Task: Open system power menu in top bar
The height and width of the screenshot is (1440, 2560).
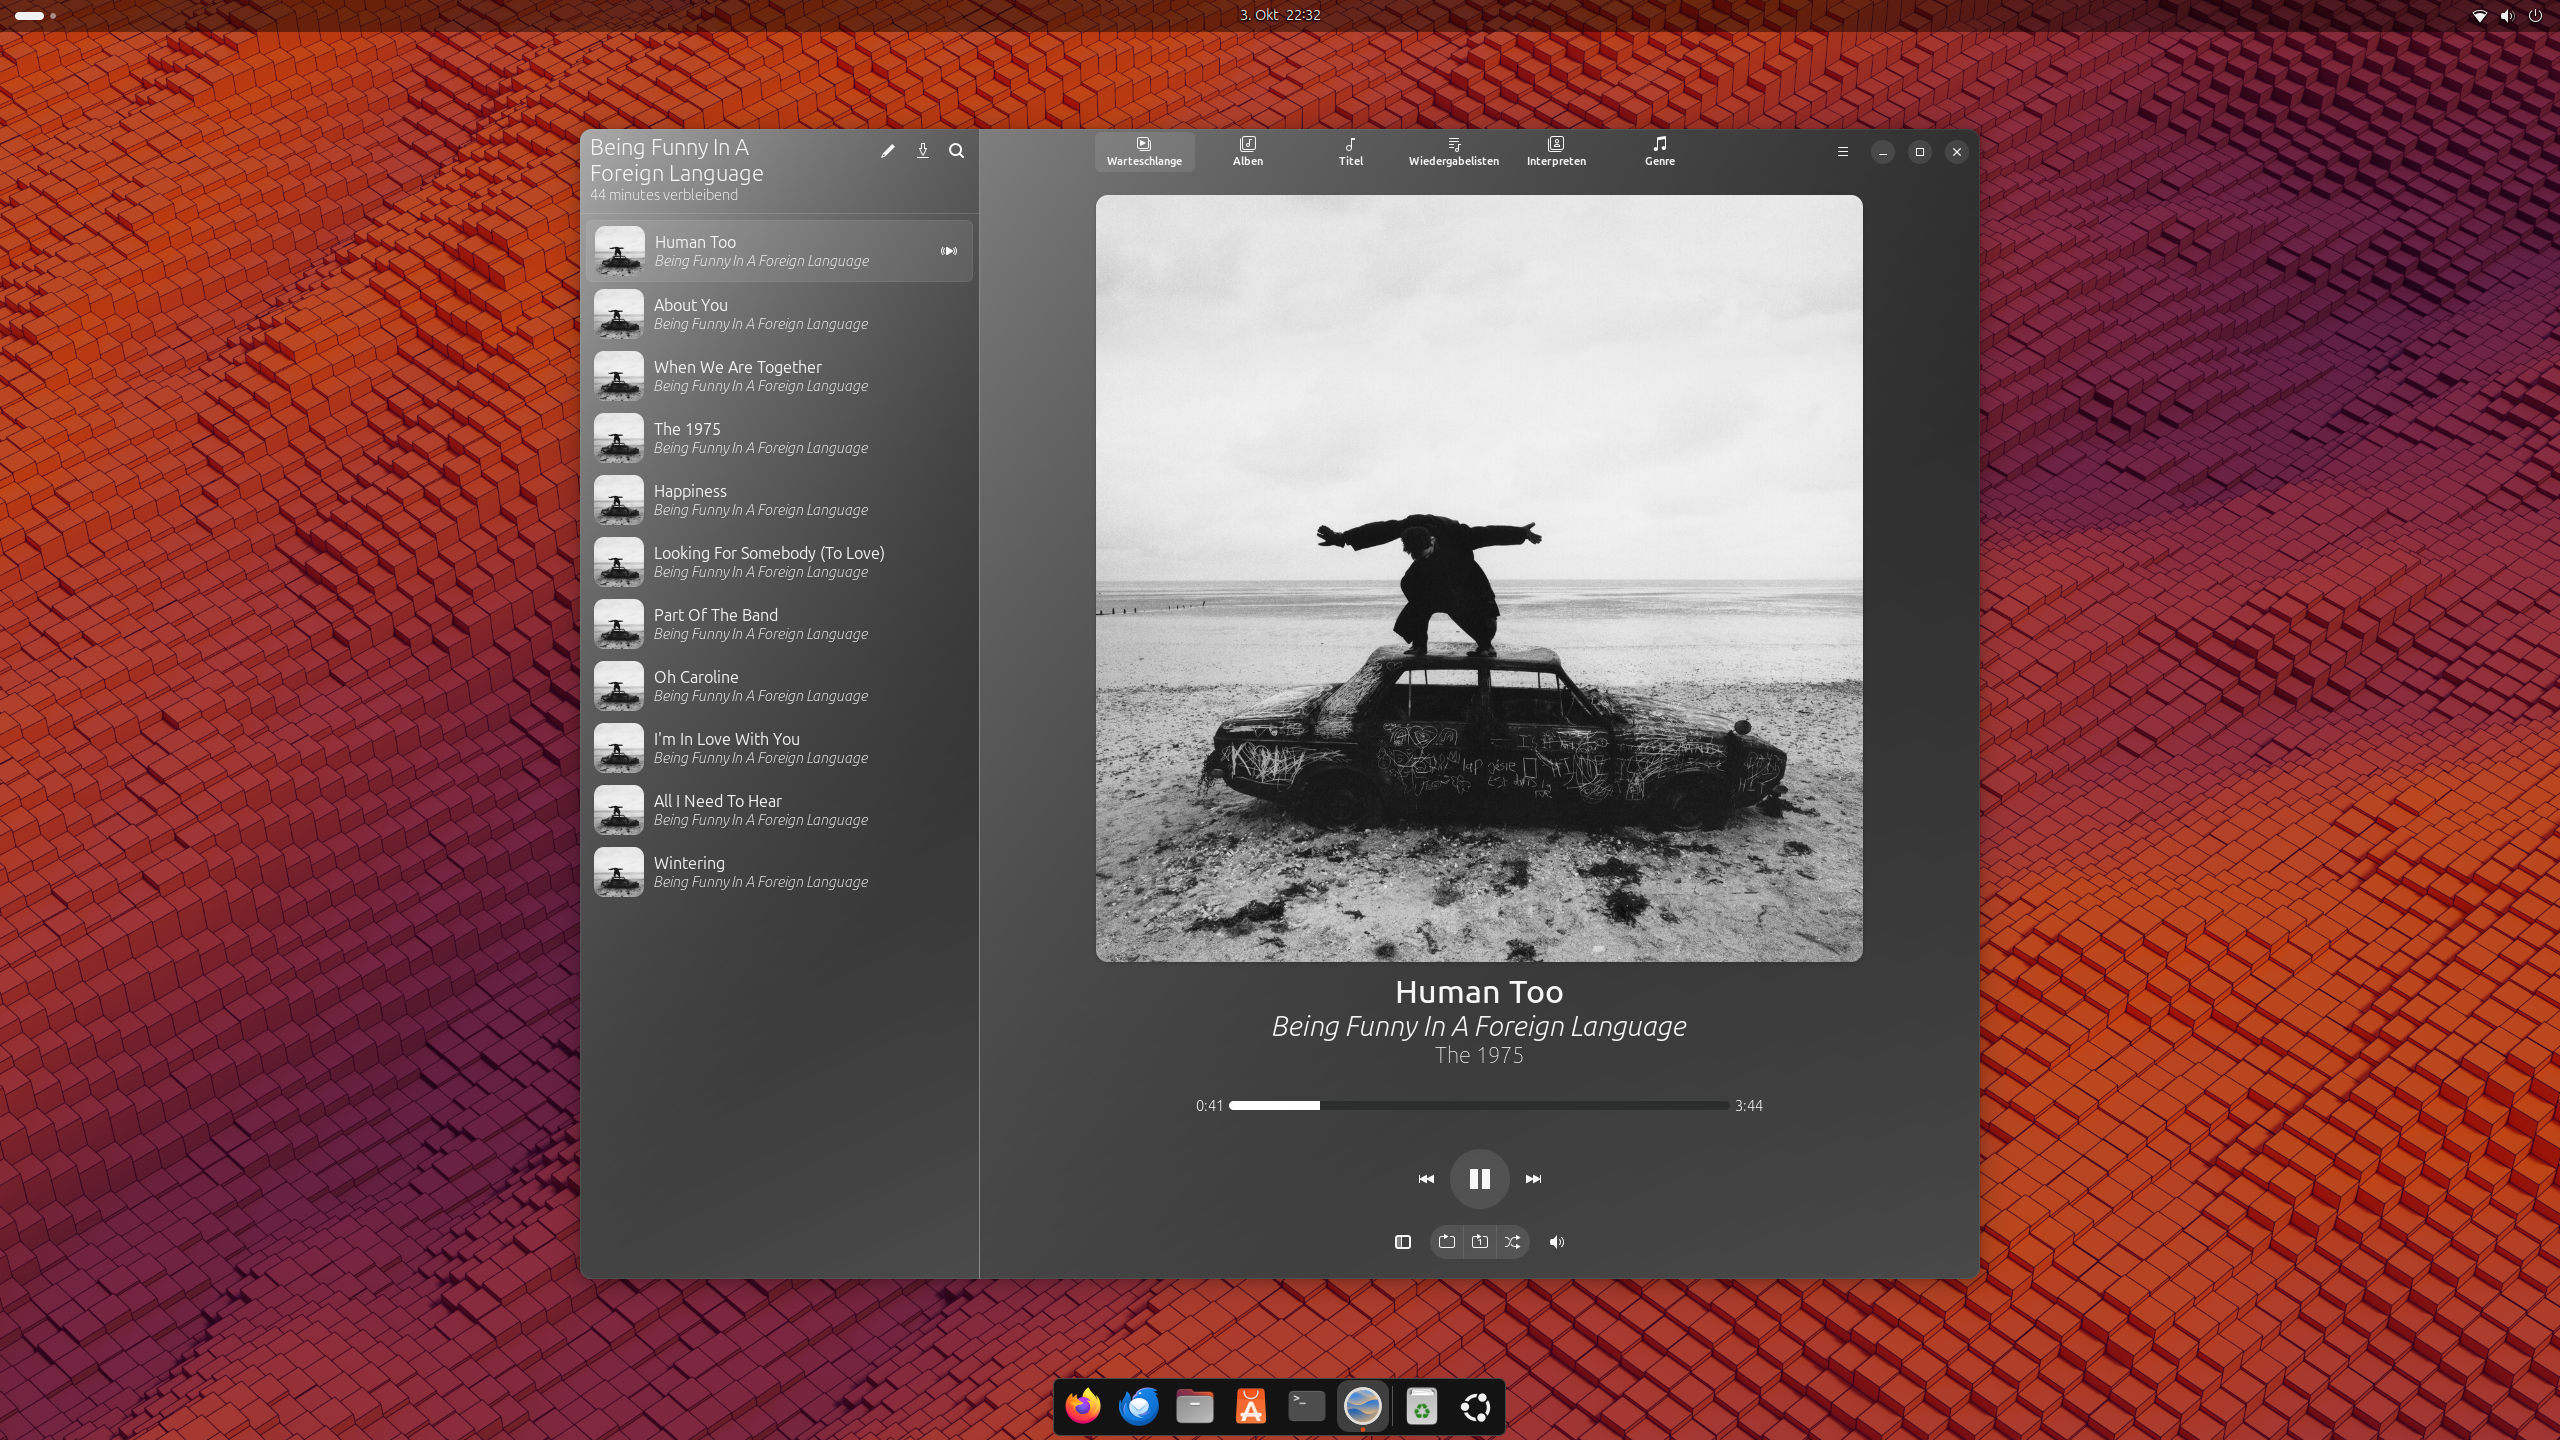Action: [2534, 16]
